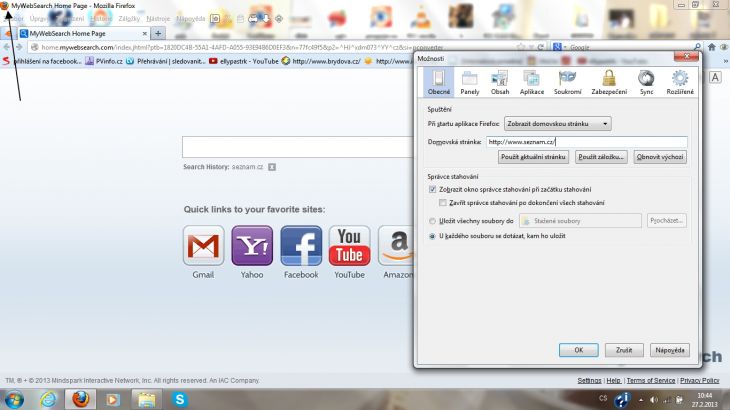Switch to Firefox in the taskbar
730x410 pixels.
[x=81, y=399]
